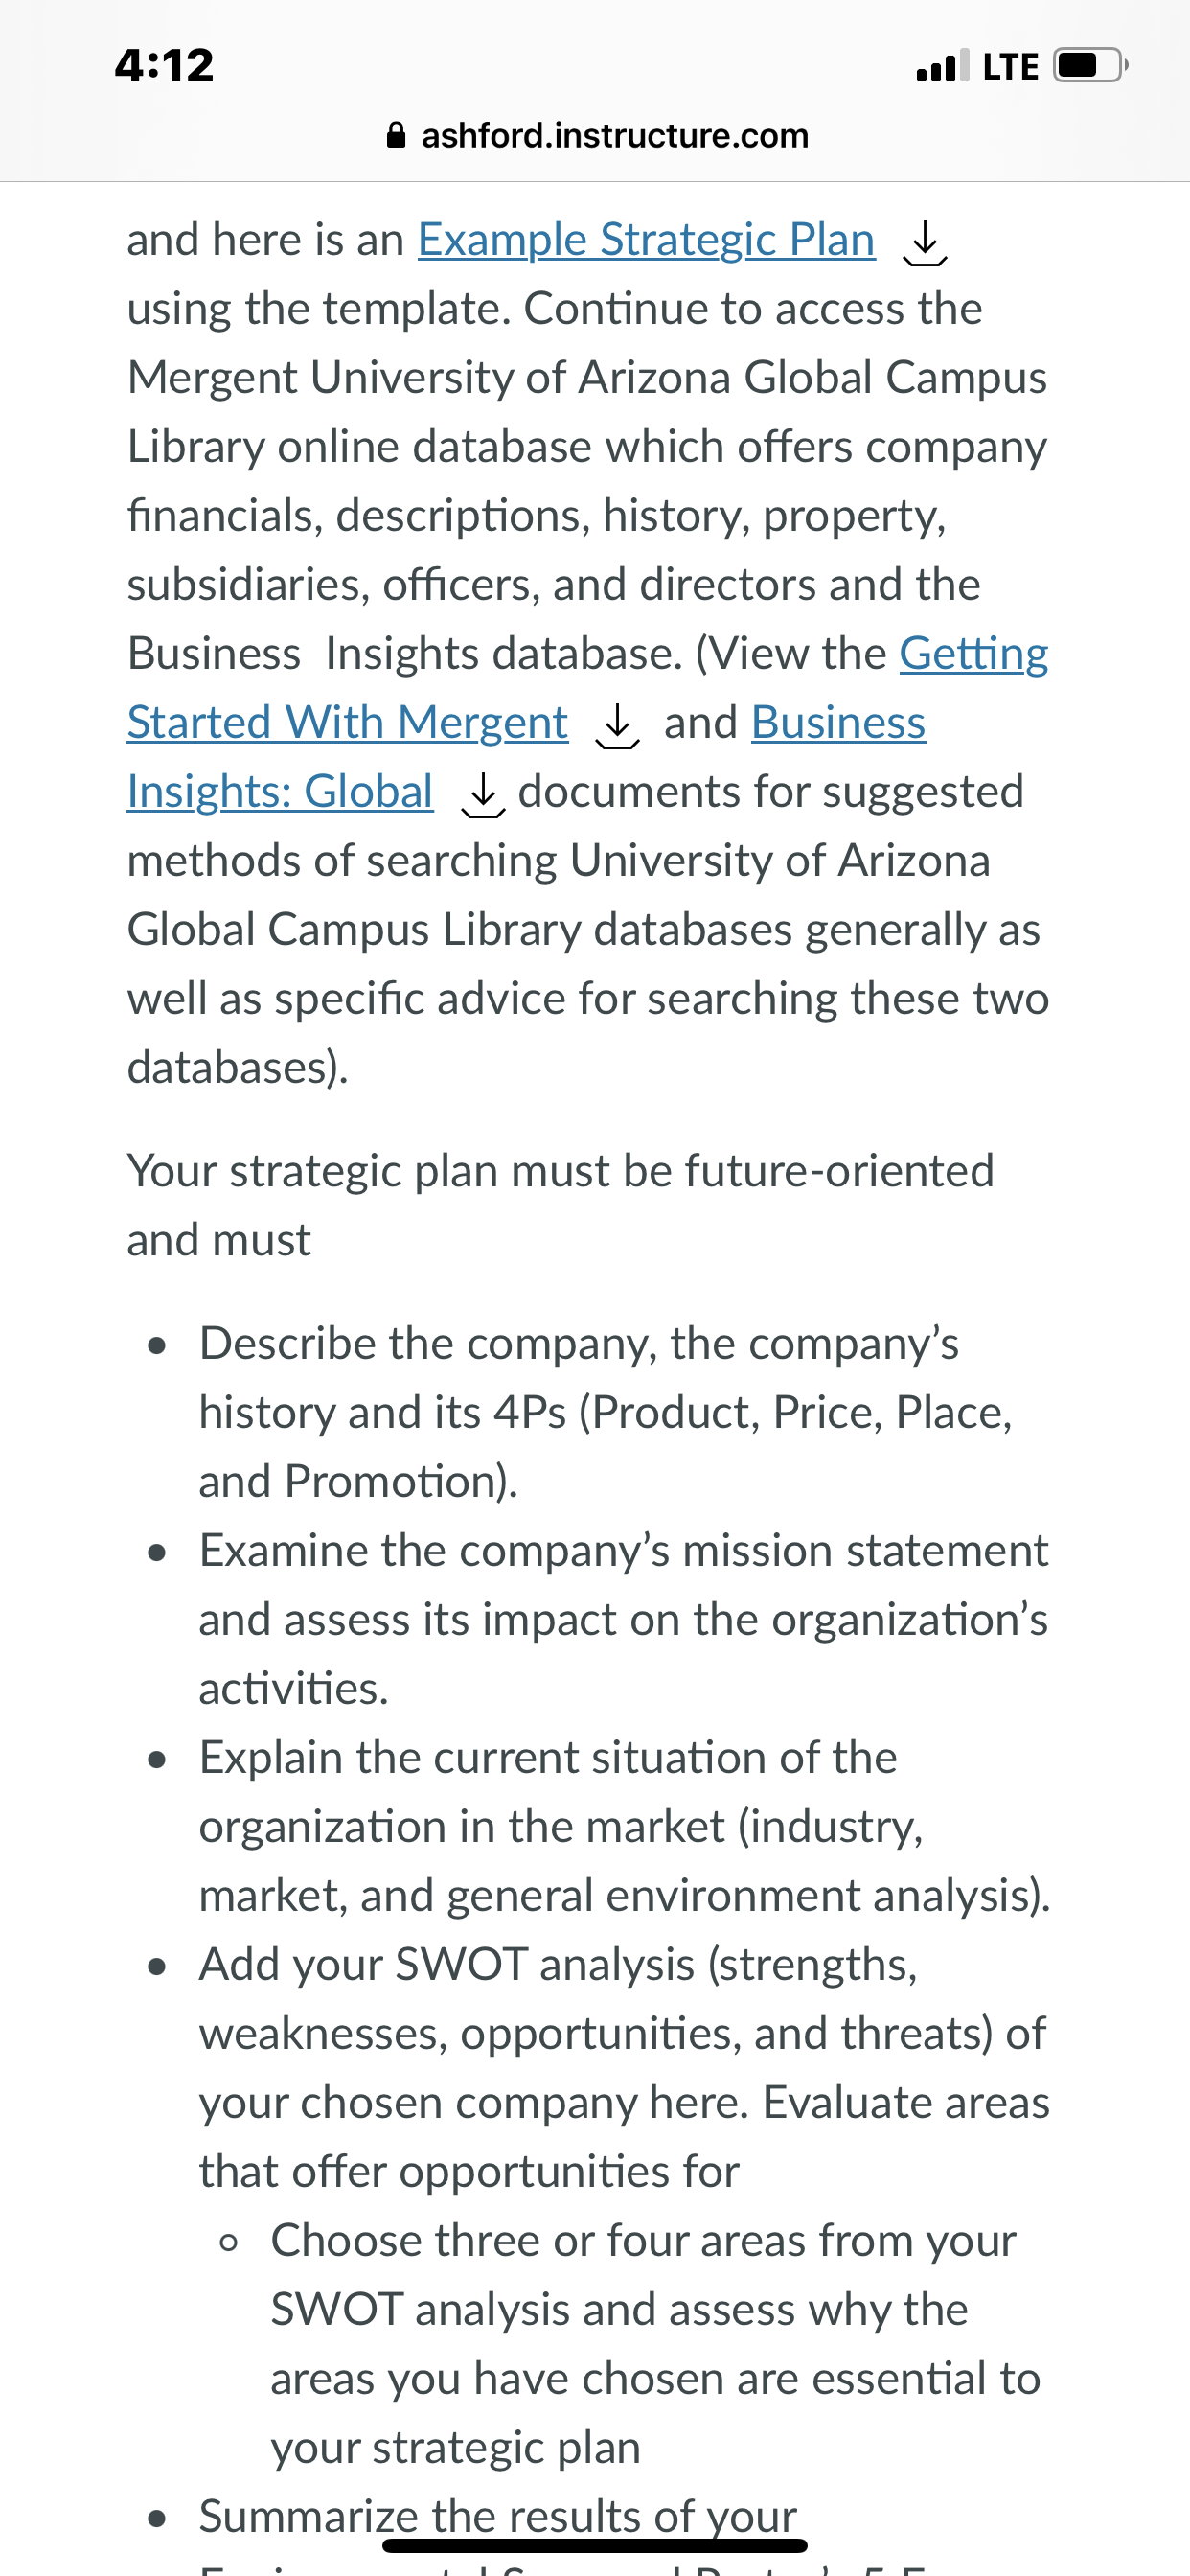
Task: Tap the home indicator bar
Action: click(595, 2545)
